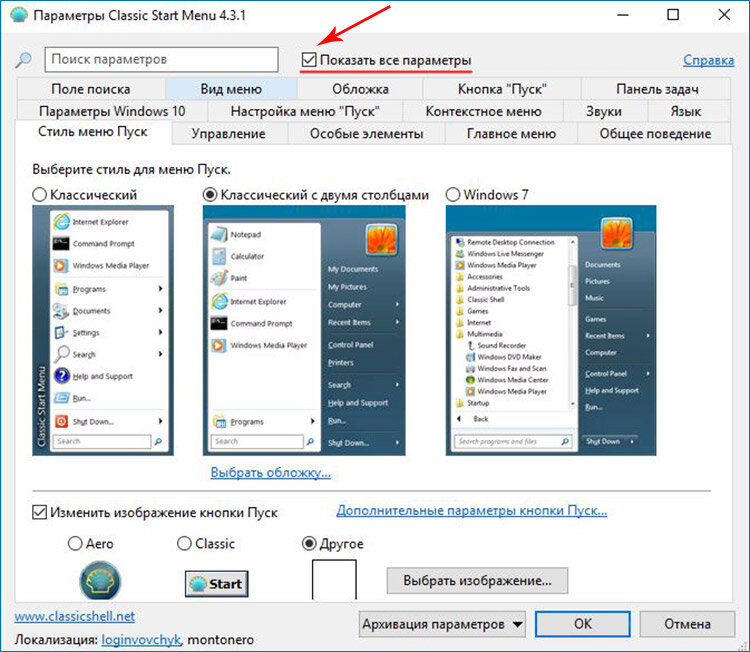Open the Общее поведение tab
The height and width of the screenshot is (652, 750).
pos(655,133)
